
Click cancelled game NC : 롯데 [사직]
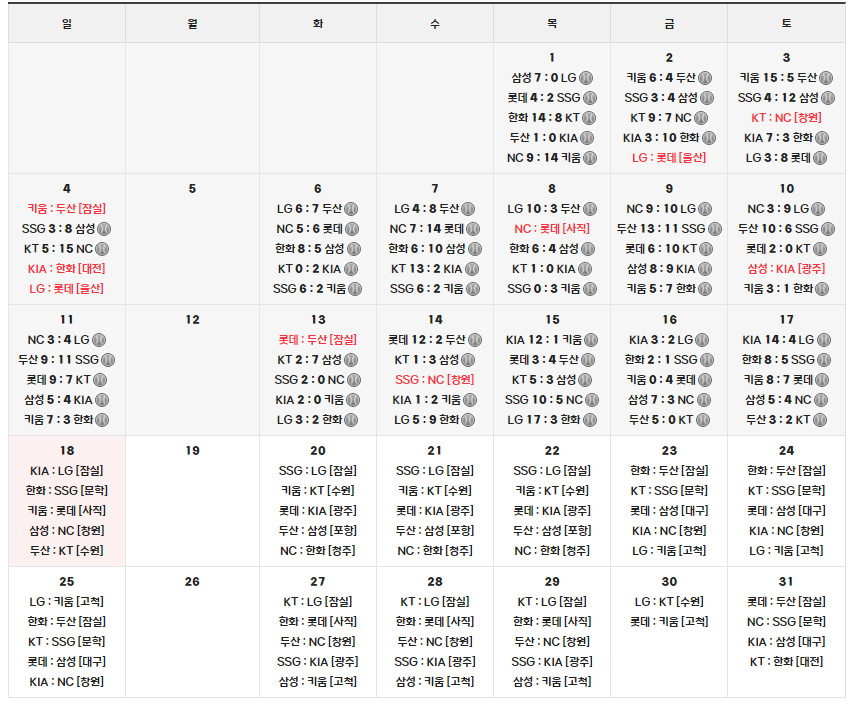tap(552, 229)
